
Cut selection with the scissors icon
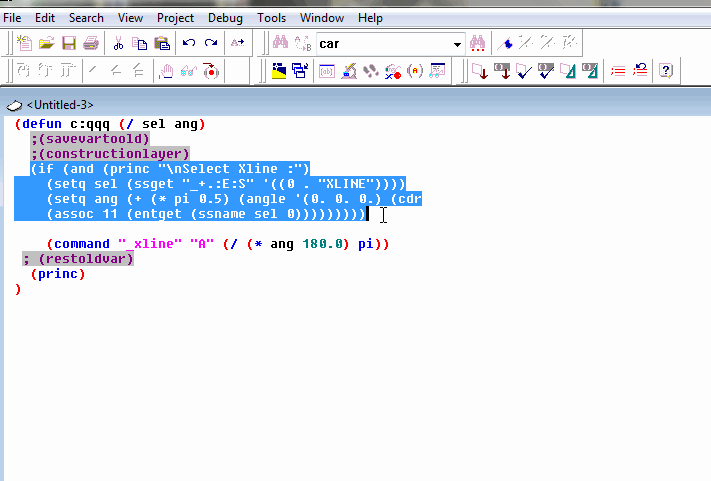coord(118,43)
